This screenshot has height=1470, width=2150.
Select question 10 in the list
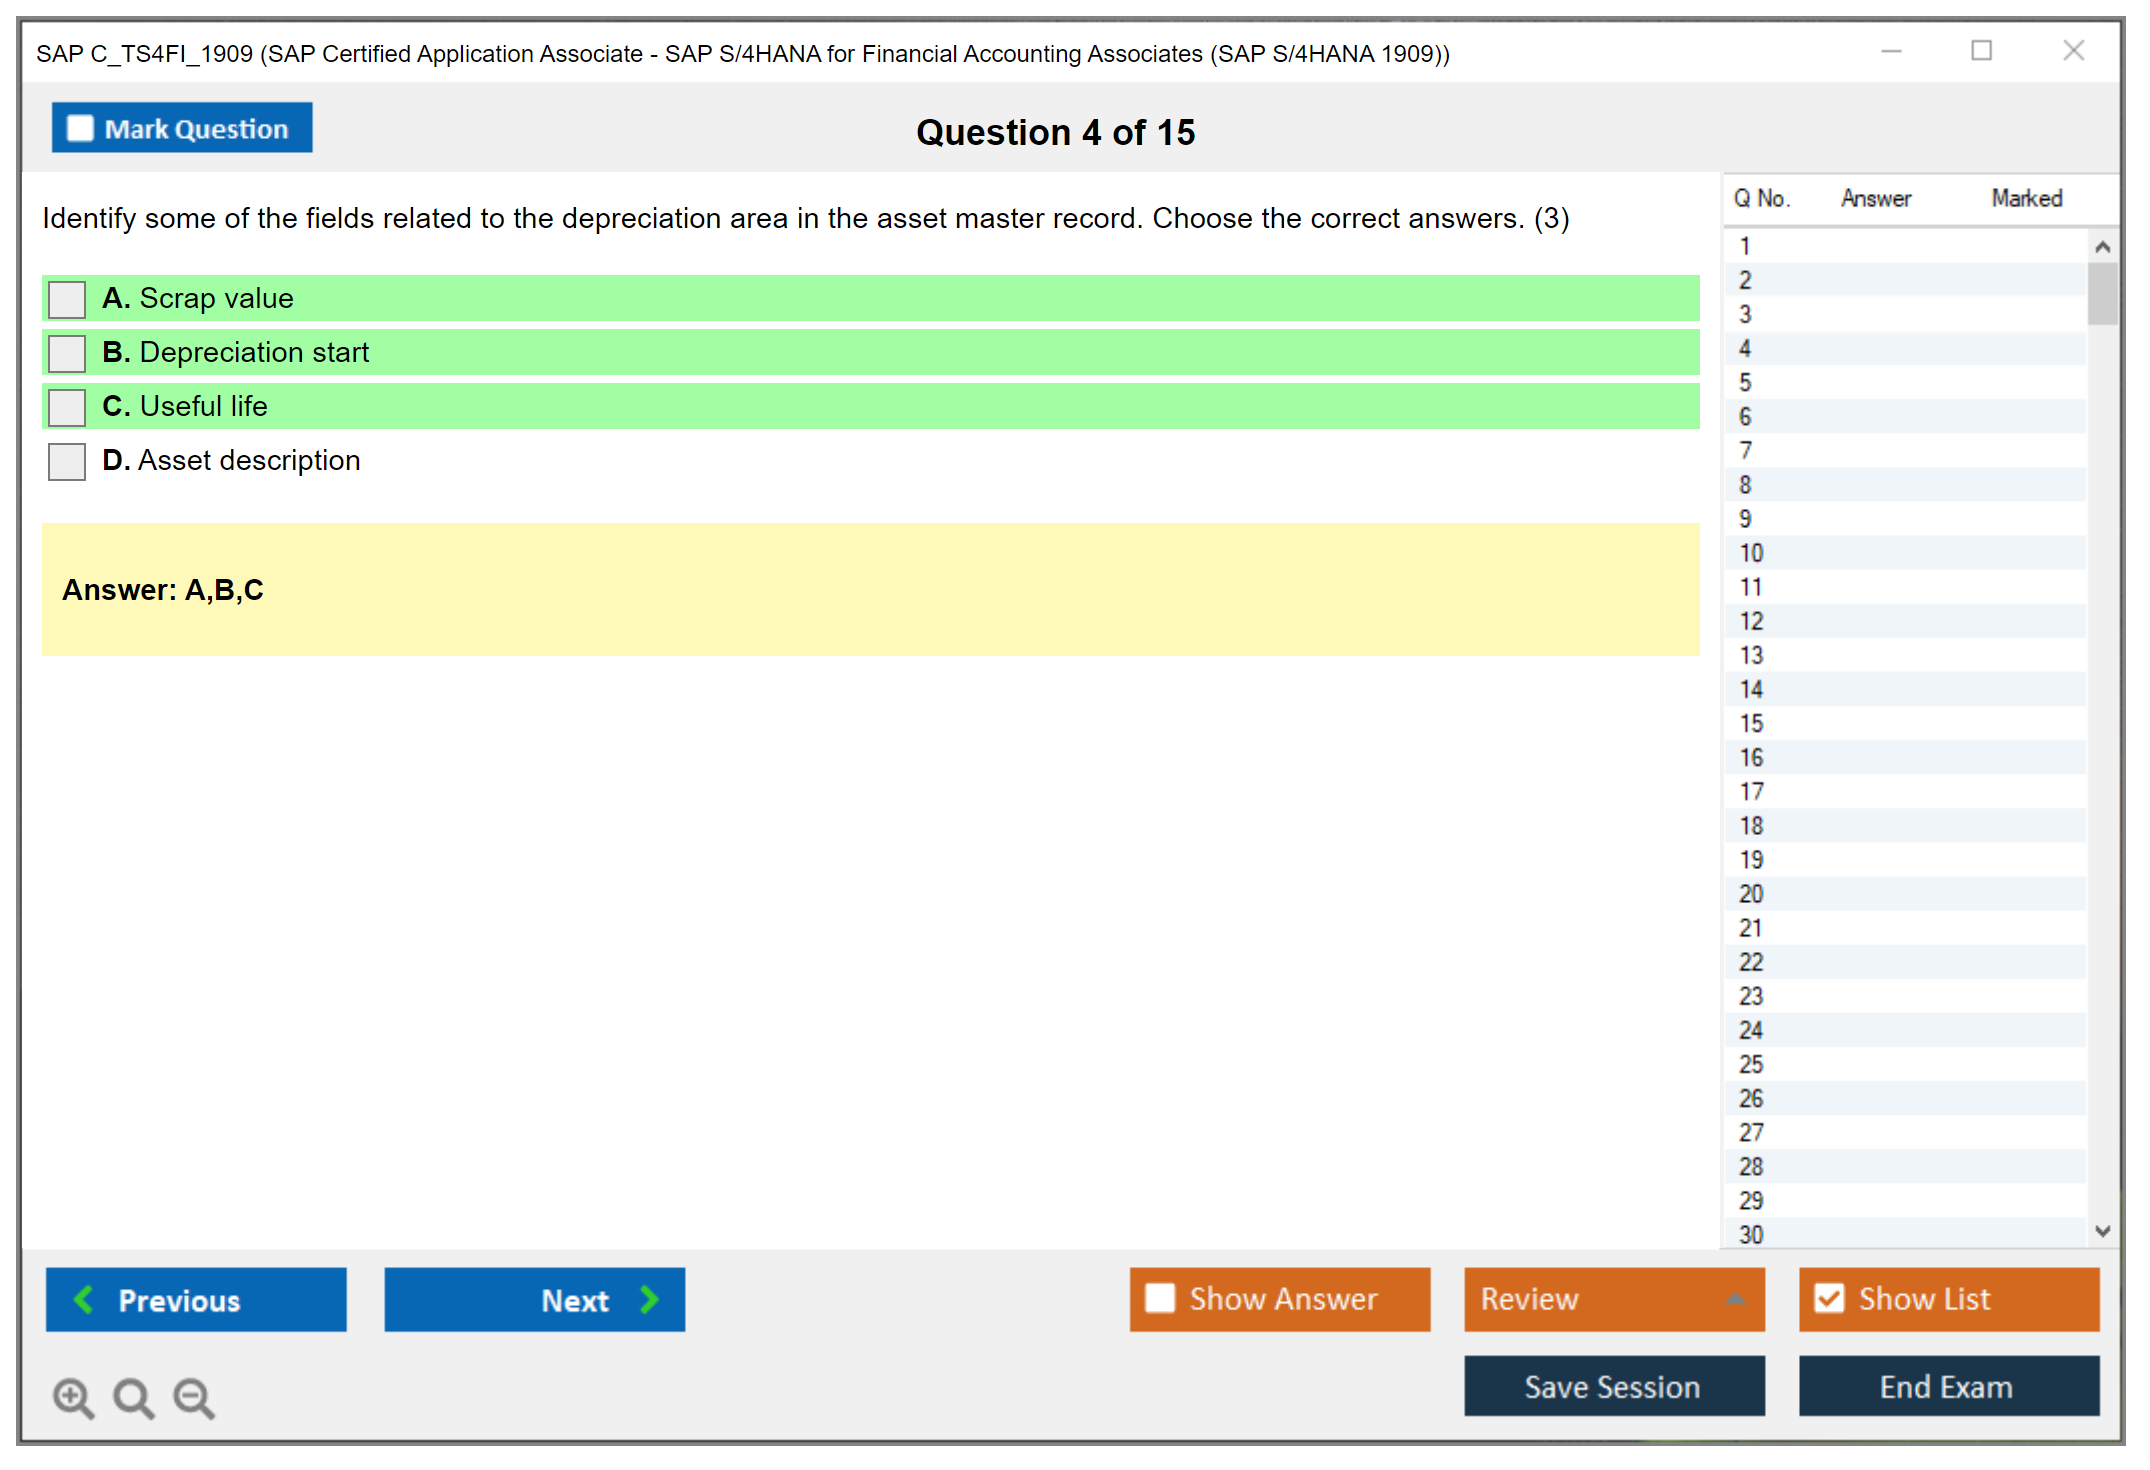pos(1751,553)
